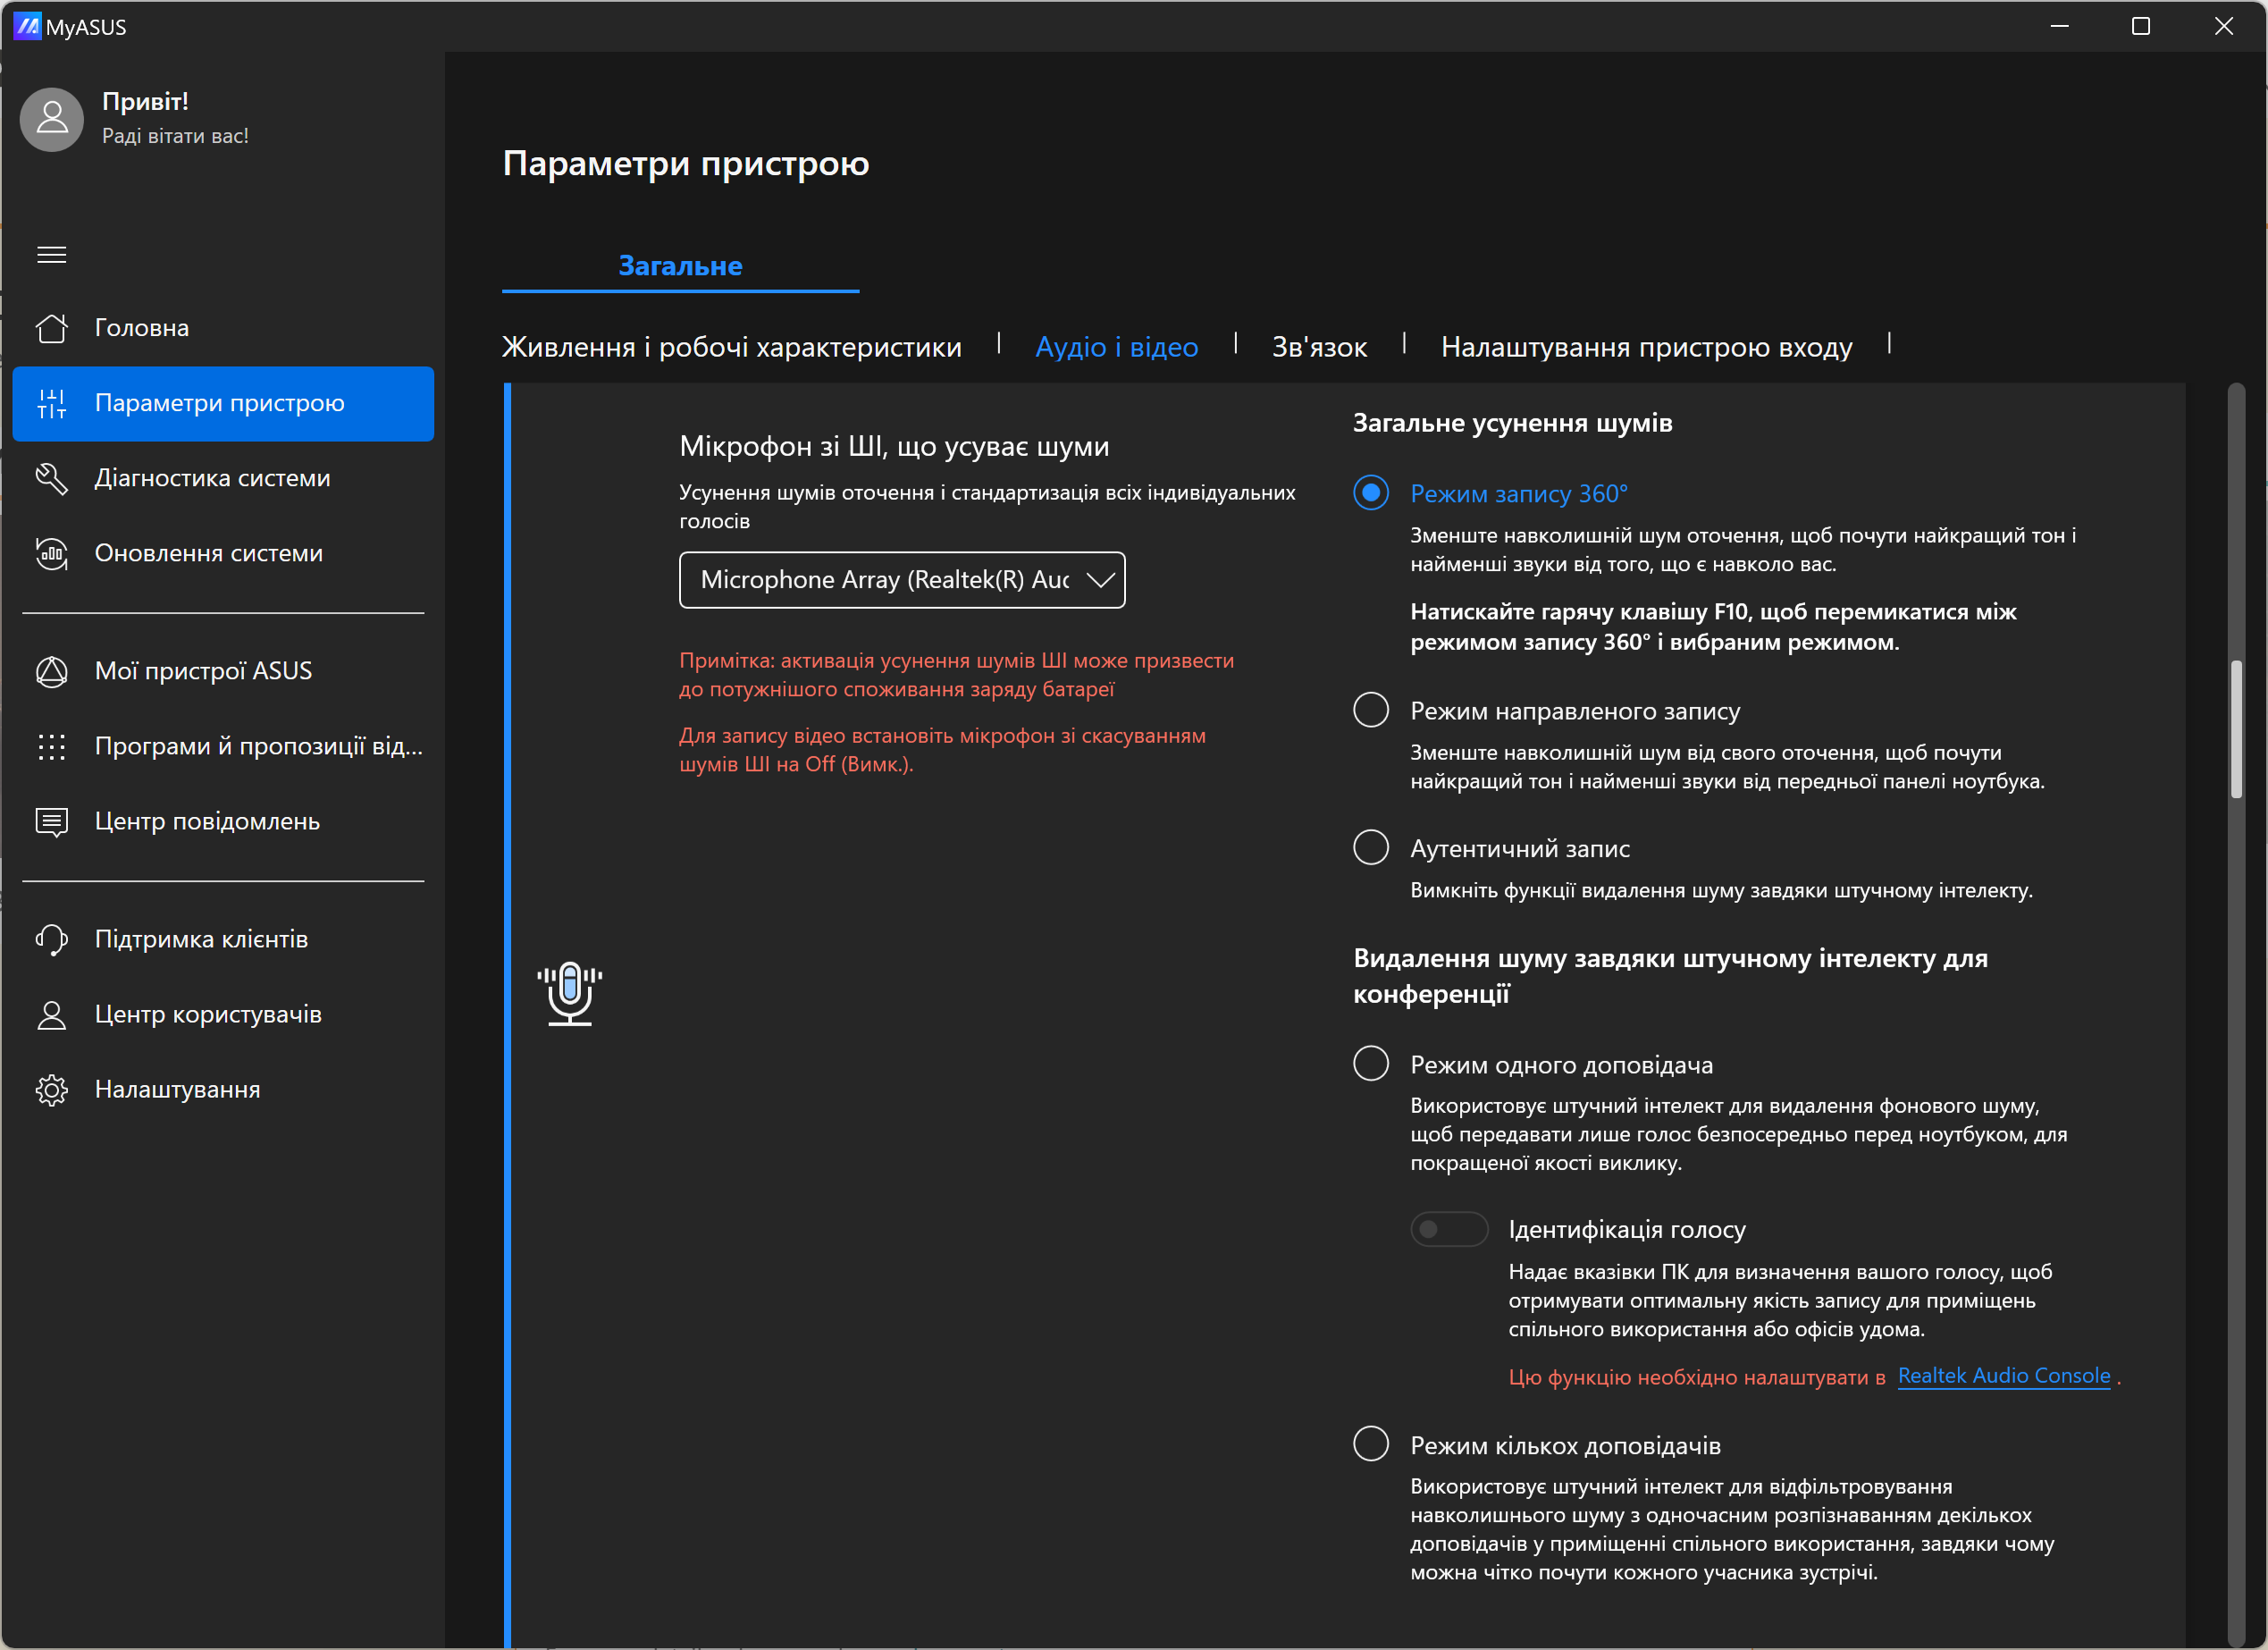This screenshot has height=1650, width=2268.
Task: Open the Зв'язок section
Action: [1319, 347]
